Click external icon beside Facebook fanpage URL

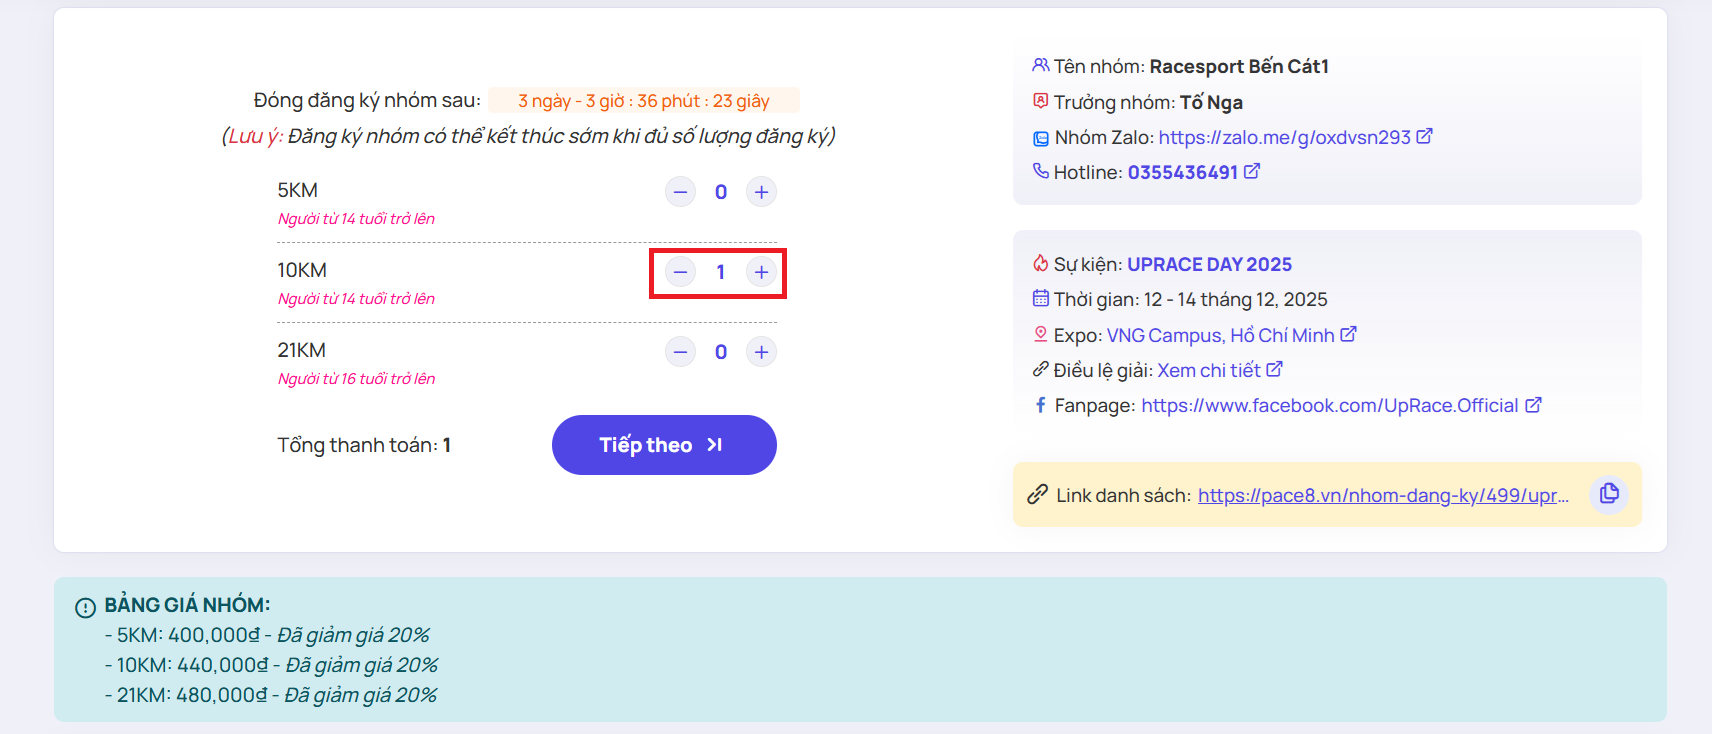pyautogui.click(x=1533, y=404)
